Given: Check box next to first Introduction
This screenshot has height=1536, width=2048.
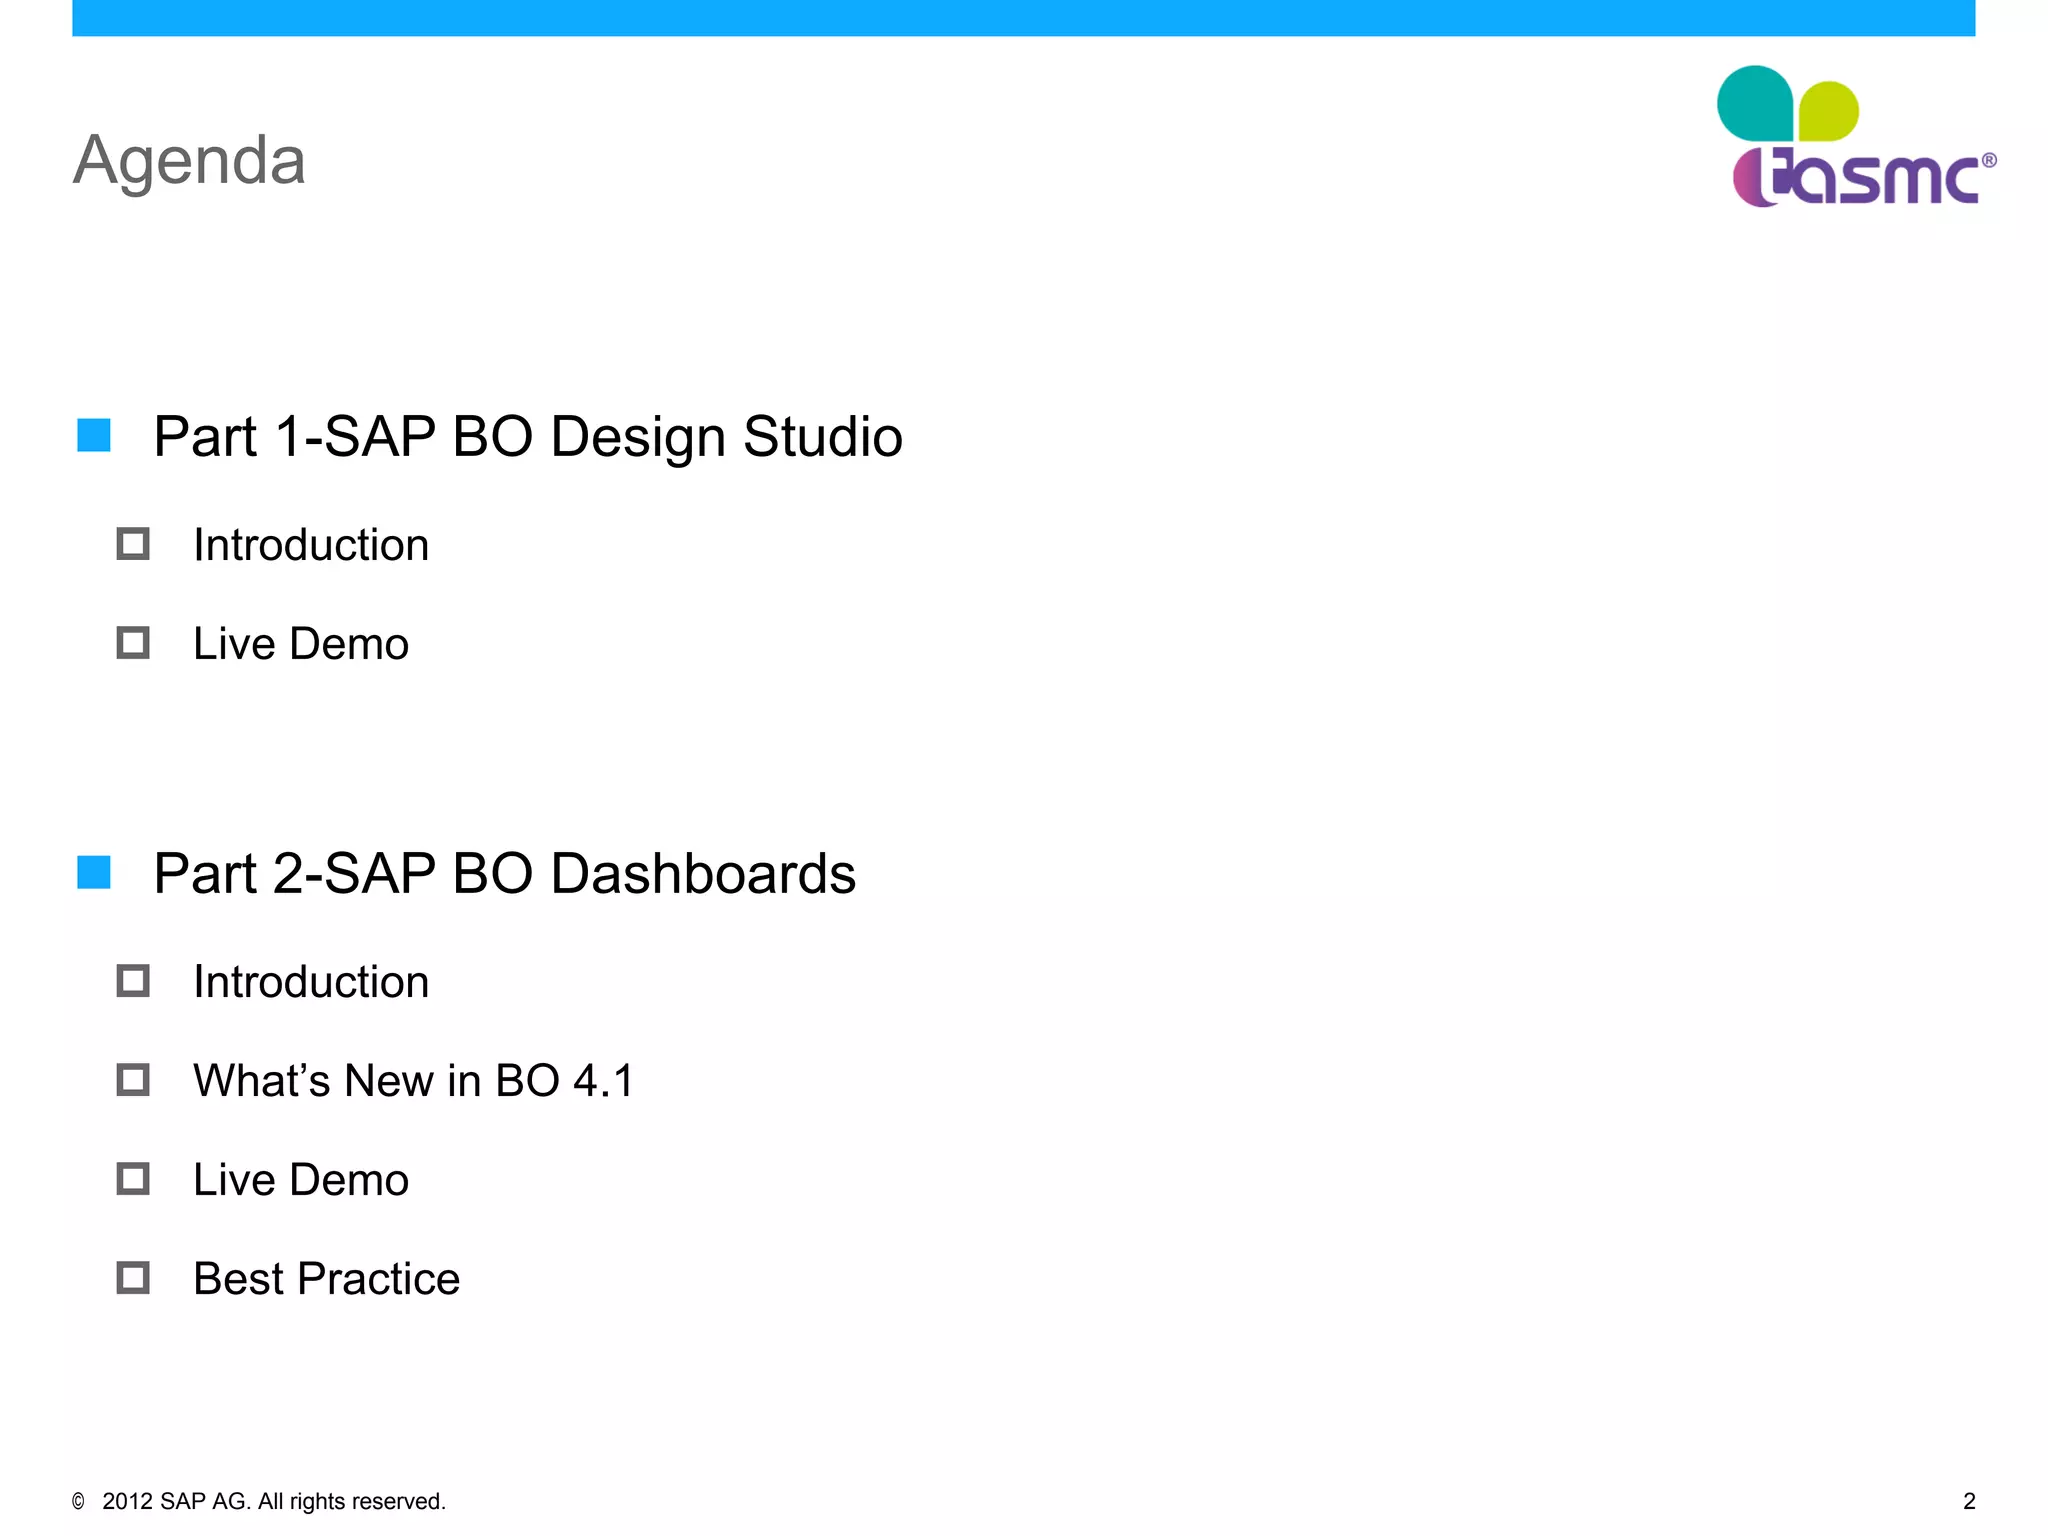Looking at the screenshot, I should 133,544.
